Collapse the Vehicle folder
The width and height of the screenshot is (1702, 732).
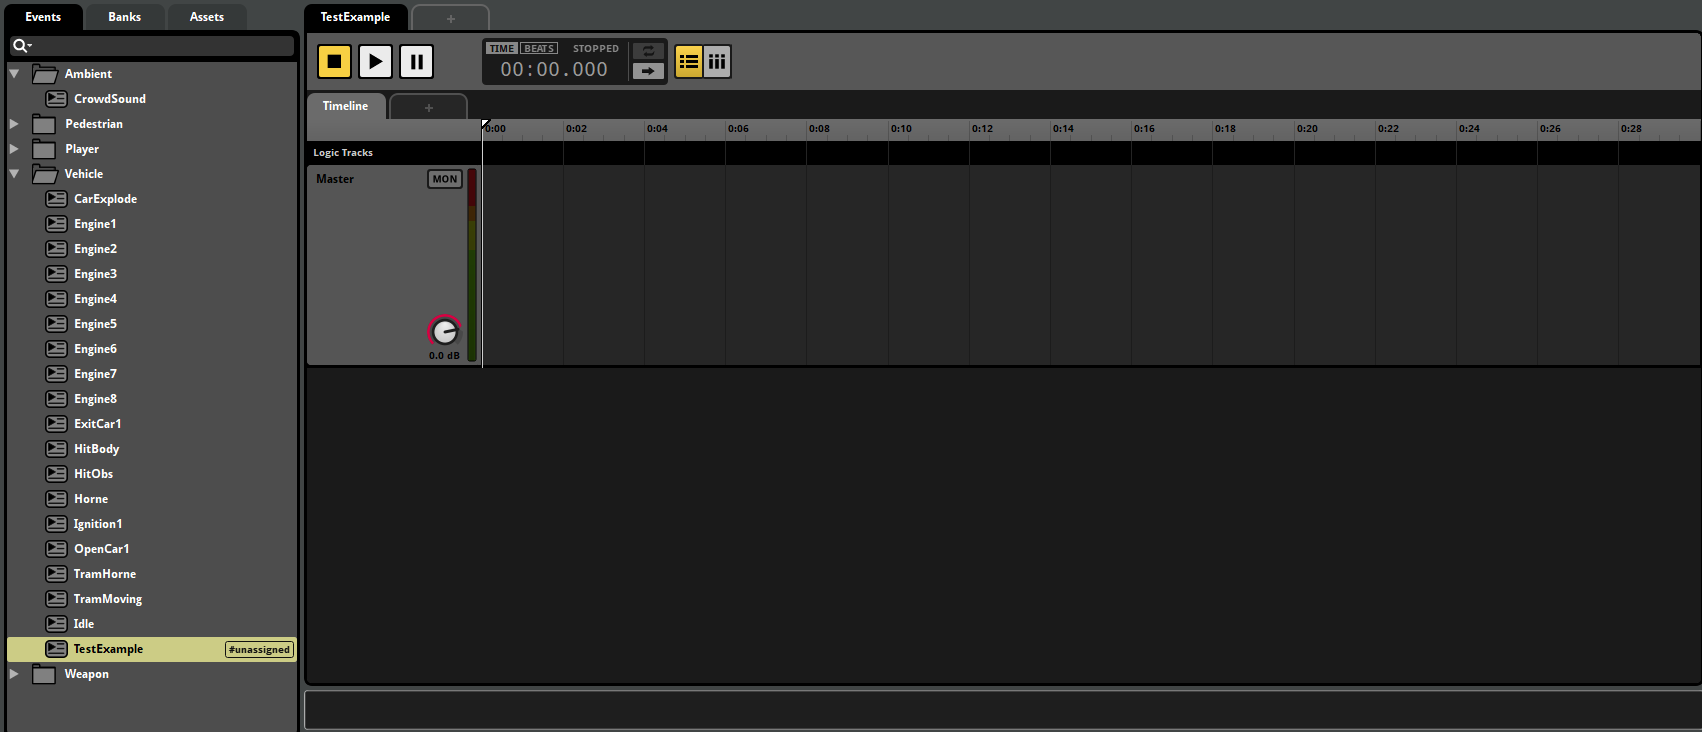[14, 174]
